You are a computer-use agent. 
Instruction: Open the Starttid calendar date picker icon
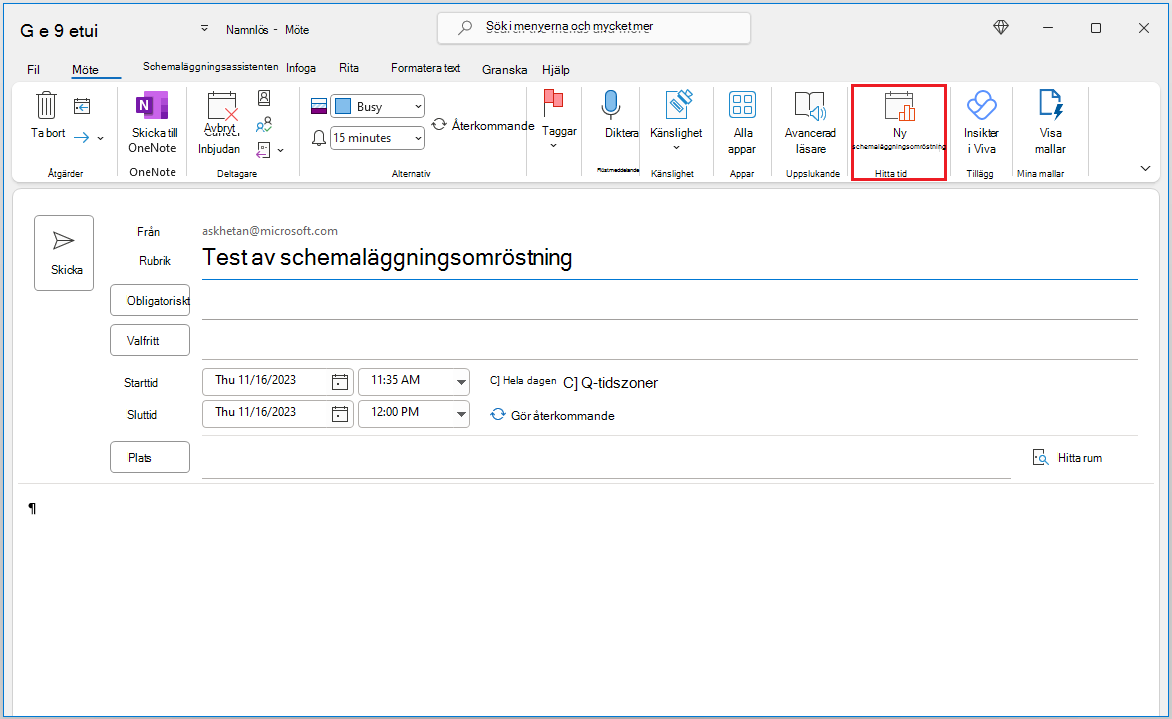click(340, 382)
